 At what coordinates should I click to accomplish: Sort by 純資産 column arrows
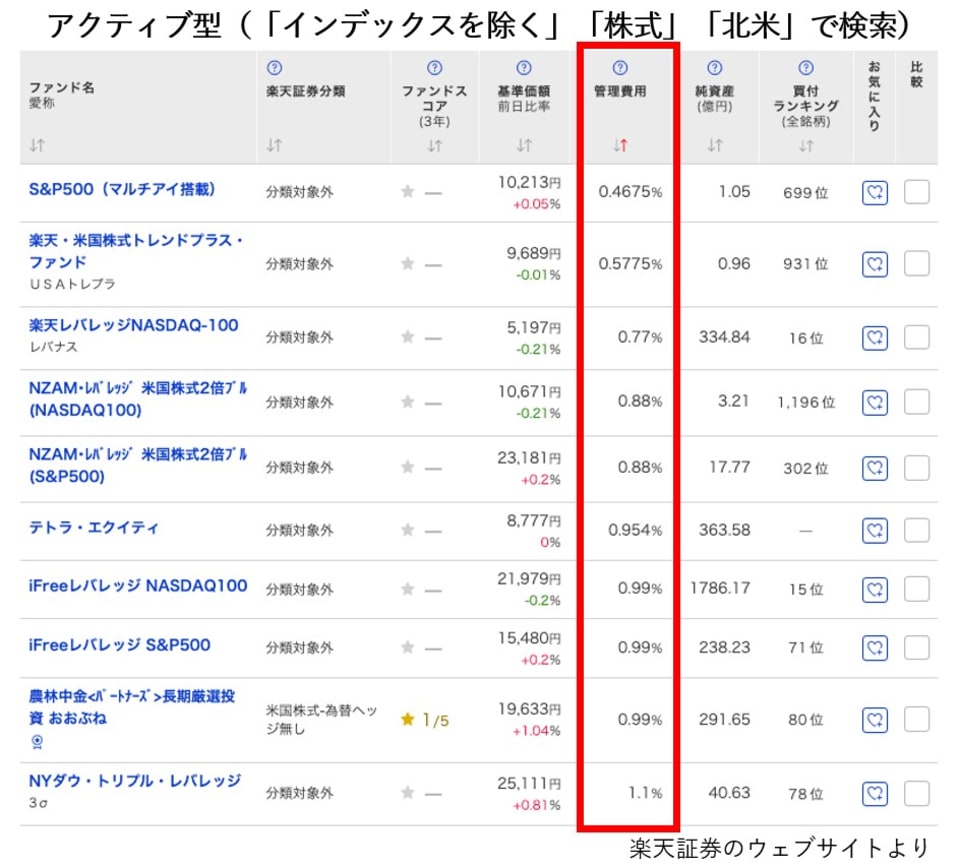point(714,145)
